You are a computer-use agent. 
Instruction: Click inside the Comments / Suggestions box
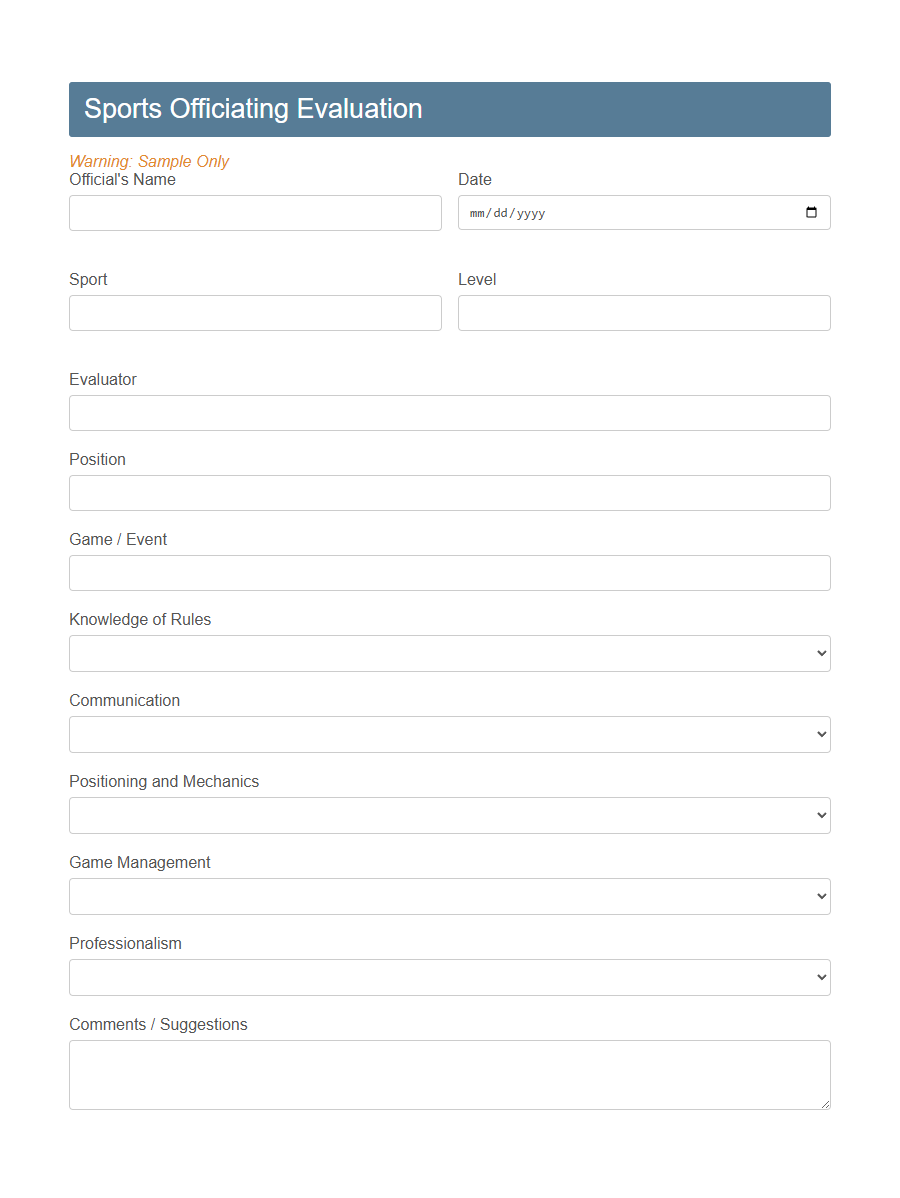[x=449, y=1074]
